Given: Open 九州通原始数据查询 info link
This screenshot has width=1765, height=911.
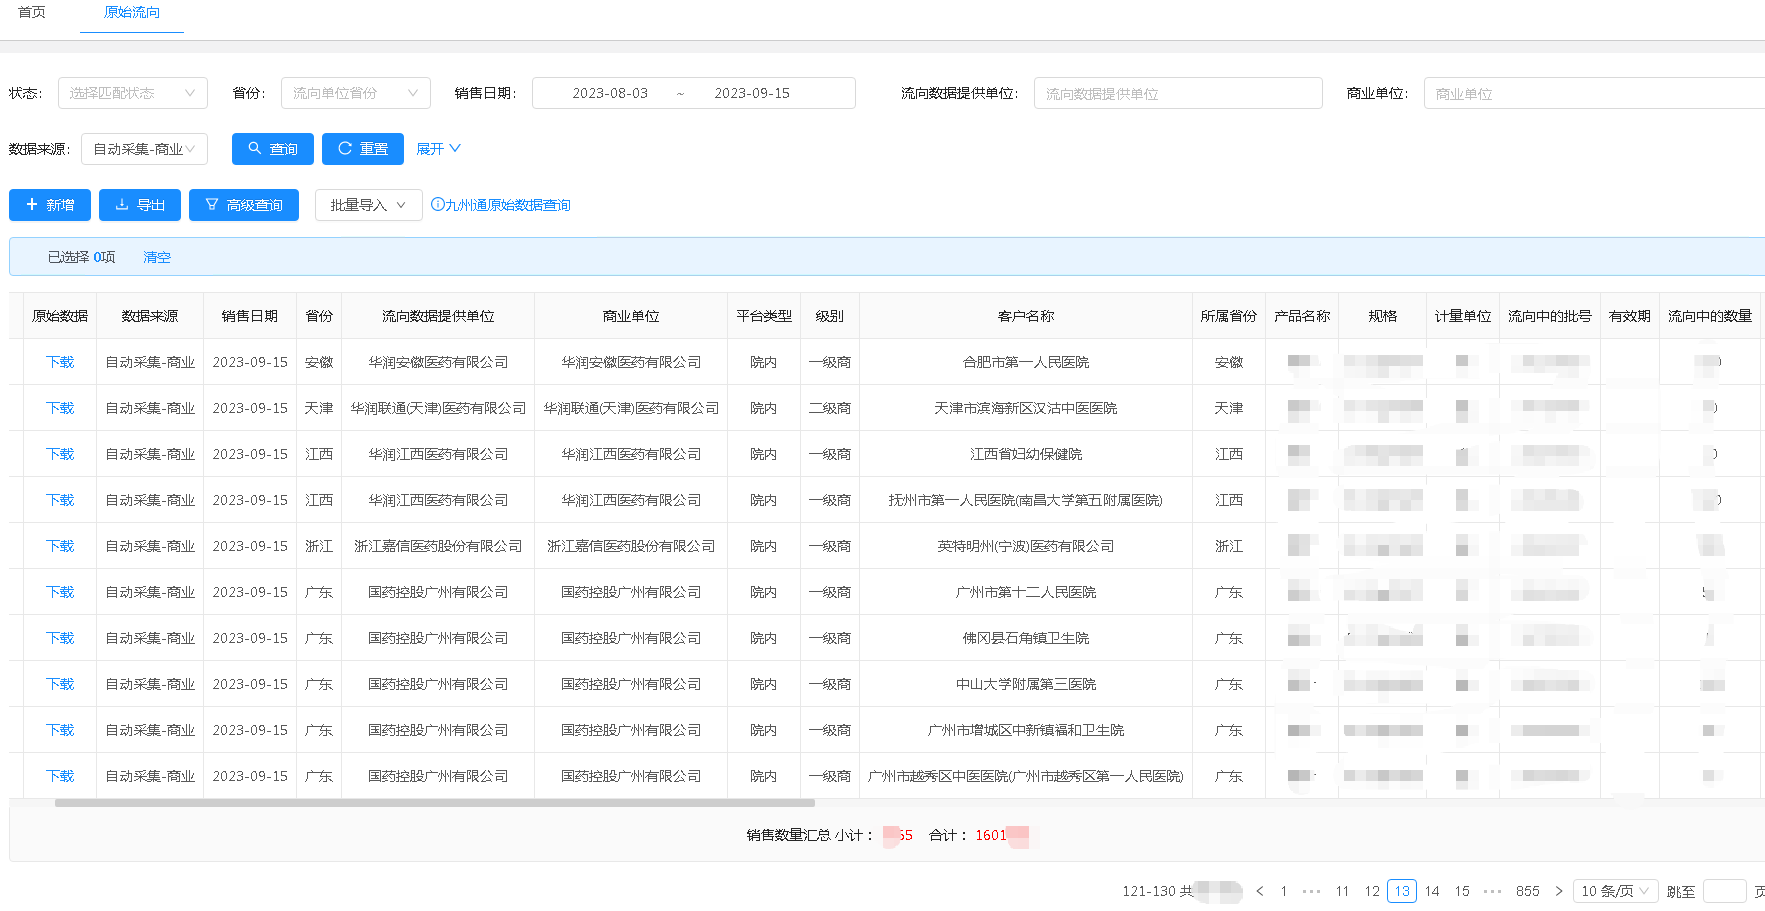Looking at the screenshot, I should [x=501, y=205].
